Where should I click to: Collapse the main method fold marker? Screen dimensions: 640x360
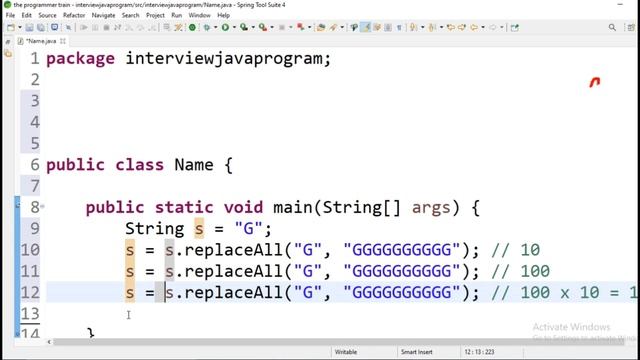[42, 207]
